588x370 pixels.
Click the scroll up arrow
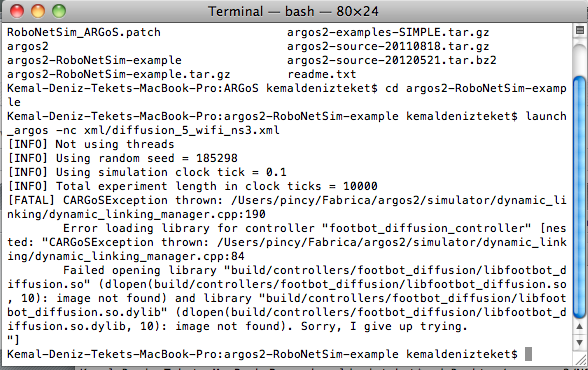pyautogui.click(x=579, y=327)
